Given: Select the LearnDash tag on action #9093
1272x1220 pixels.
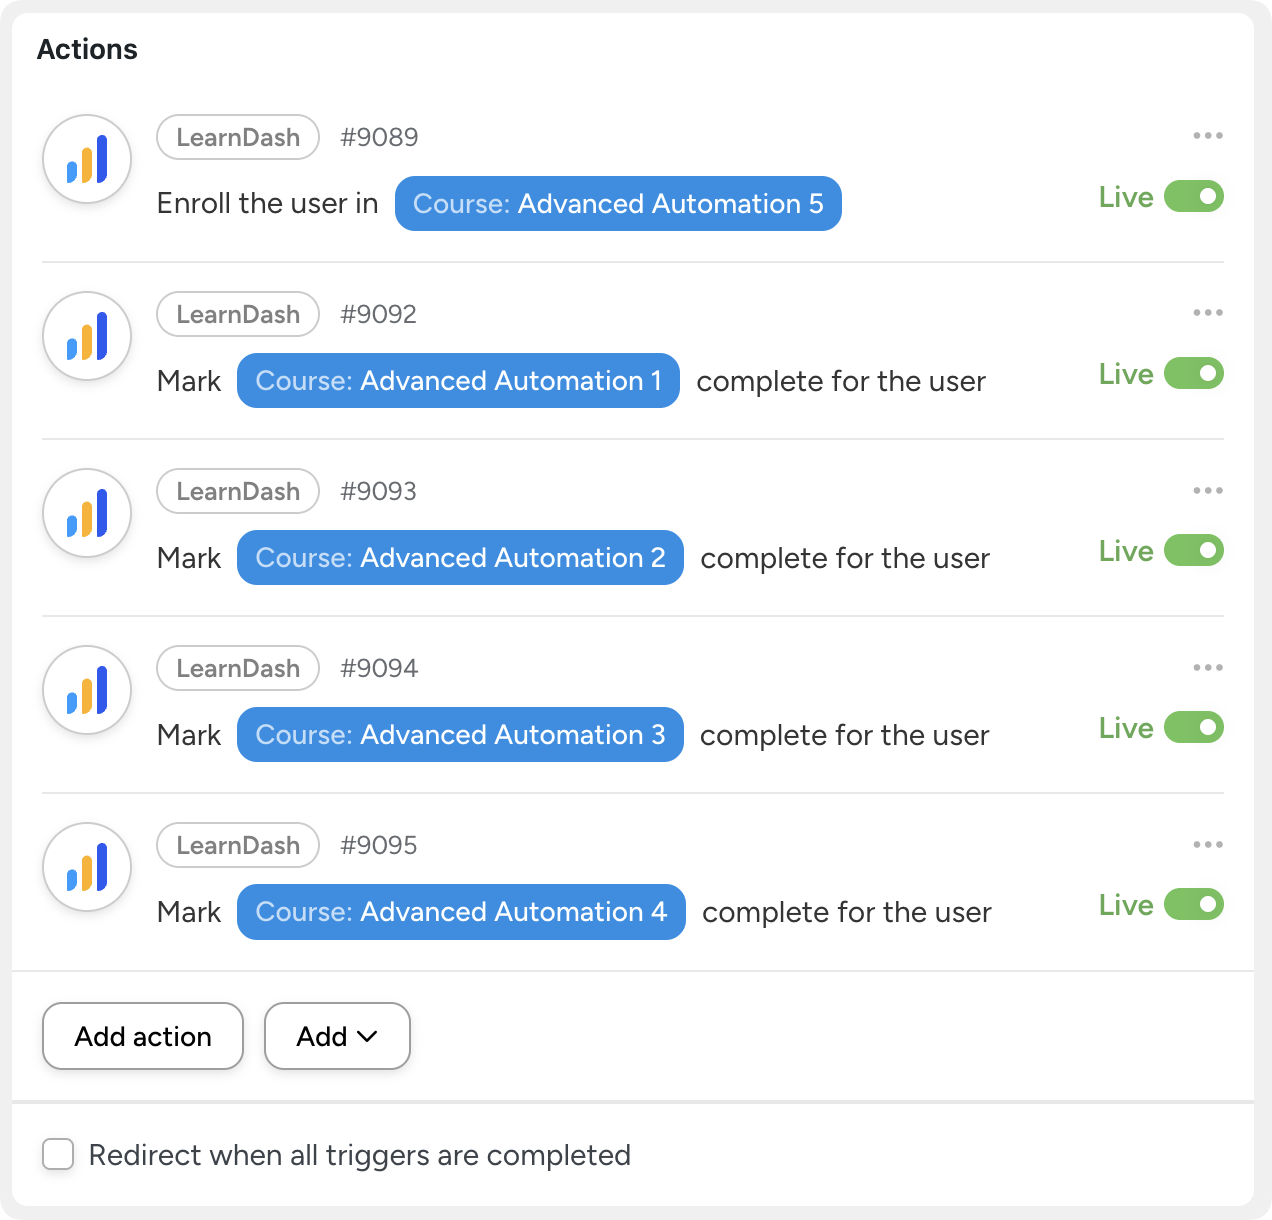Looking at the screenshot, I should click(x=238, y=491).
